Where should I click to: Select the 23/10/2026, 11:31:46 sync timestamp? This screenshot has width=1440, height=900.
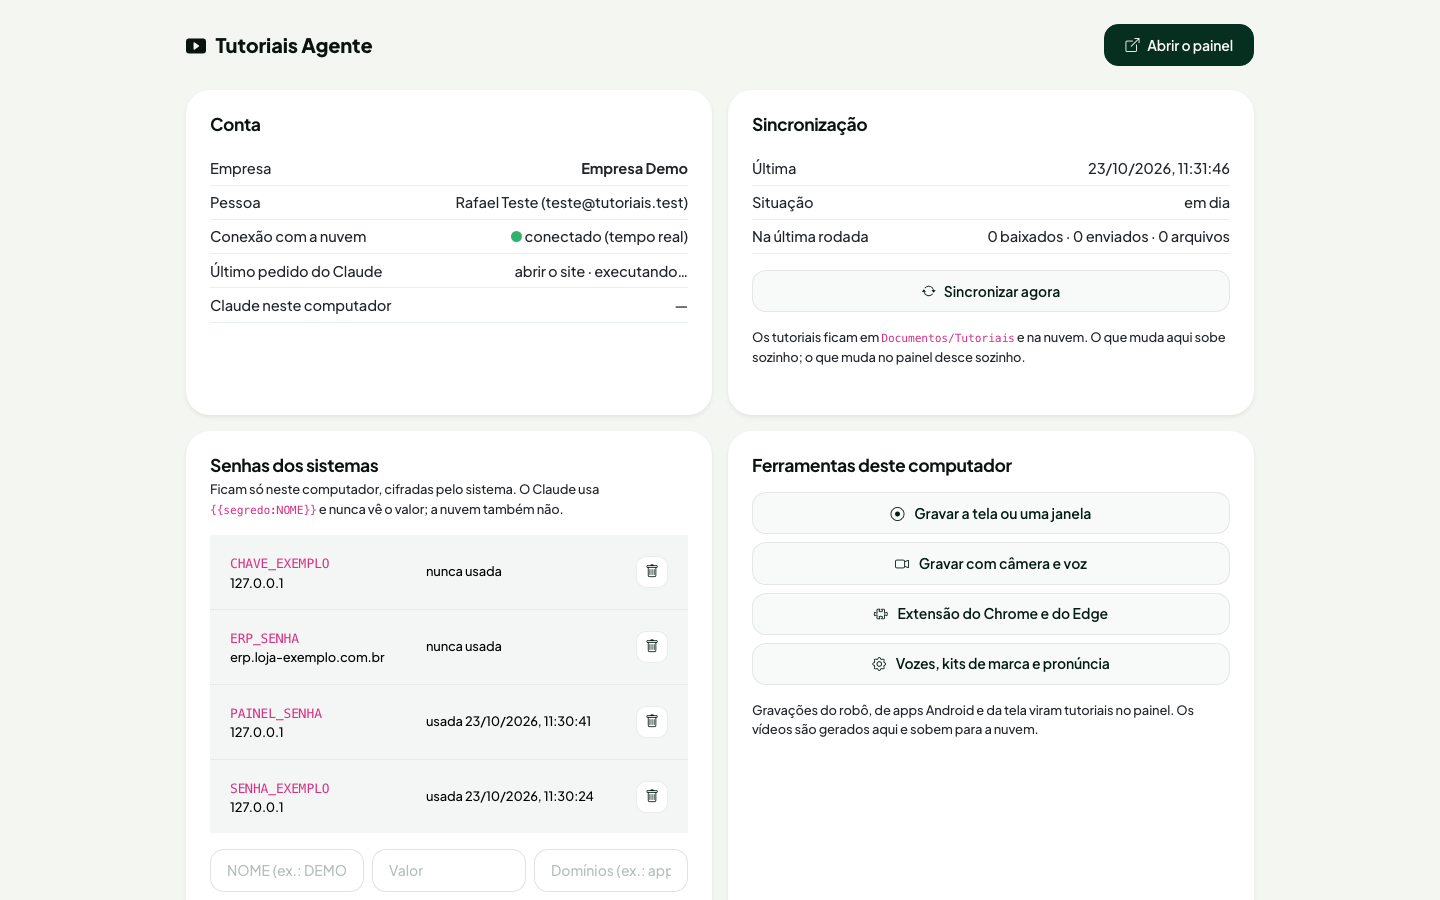1159,169
